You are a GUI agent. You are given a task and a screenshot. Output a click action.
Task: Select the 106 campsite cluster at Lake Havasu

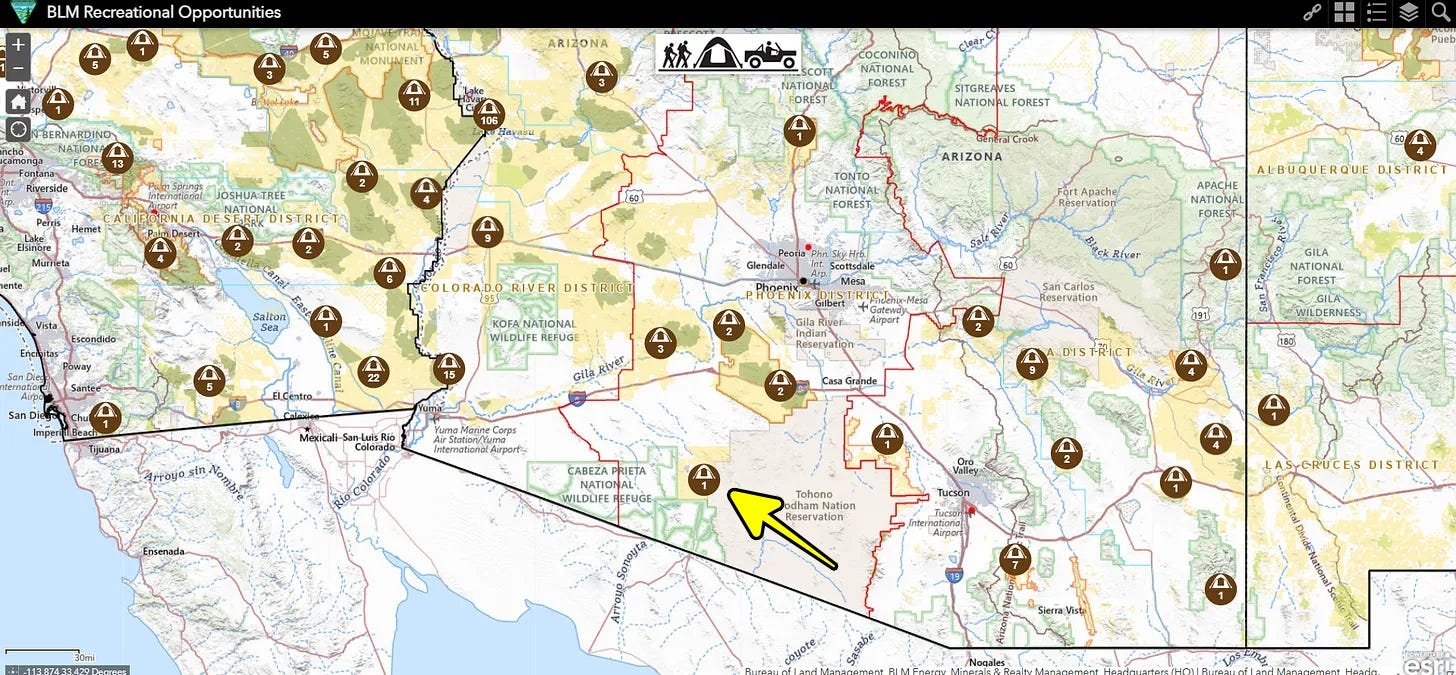pos(488,114)
